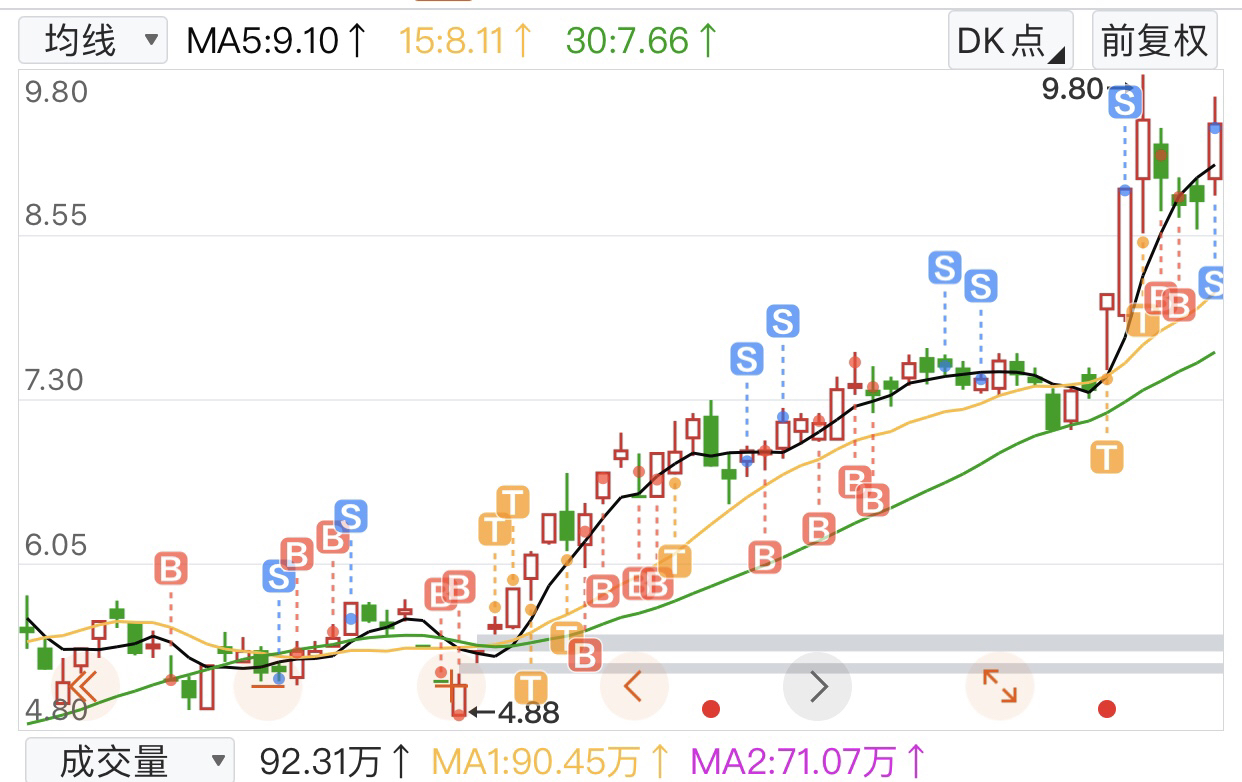This screenshot has height=782, width=1242.
Task: Tap the MA2:71.07万 volume average readout
Action: (x=808, y=762)
